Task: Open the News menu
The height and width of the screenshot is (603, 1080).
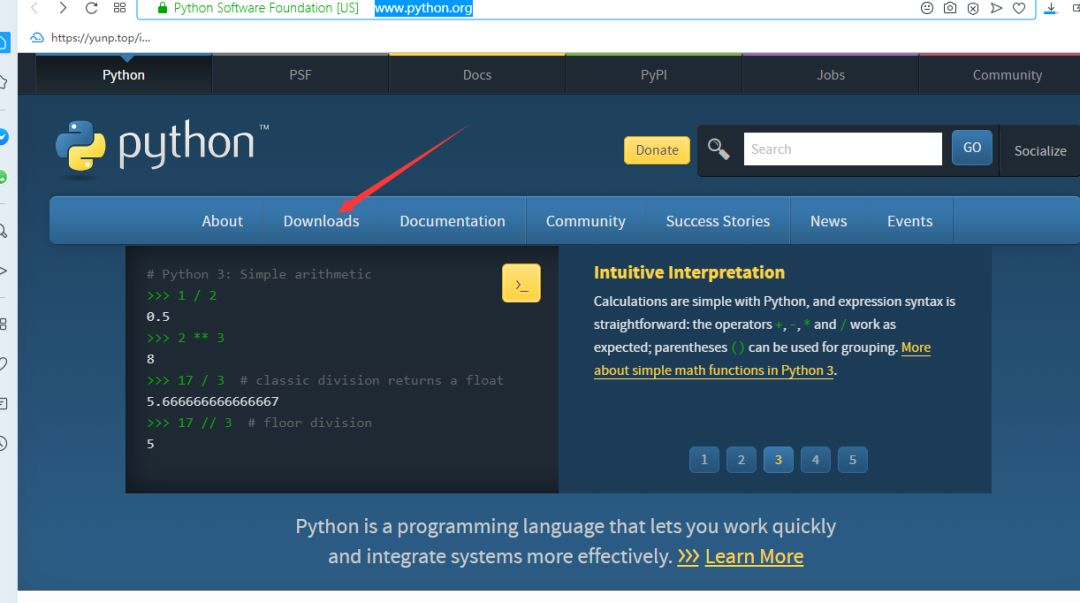Action: 829,221
